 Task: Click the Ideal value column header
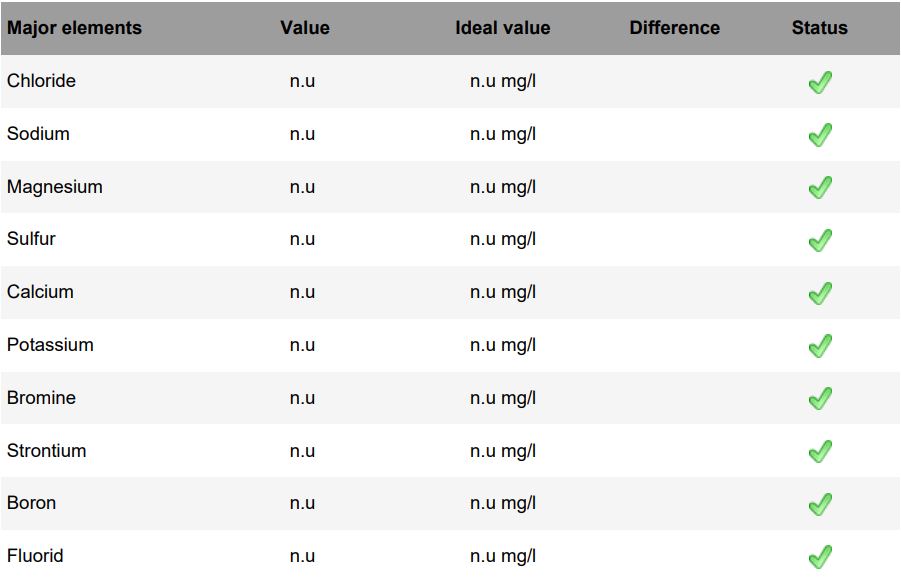tap(502, 28)
